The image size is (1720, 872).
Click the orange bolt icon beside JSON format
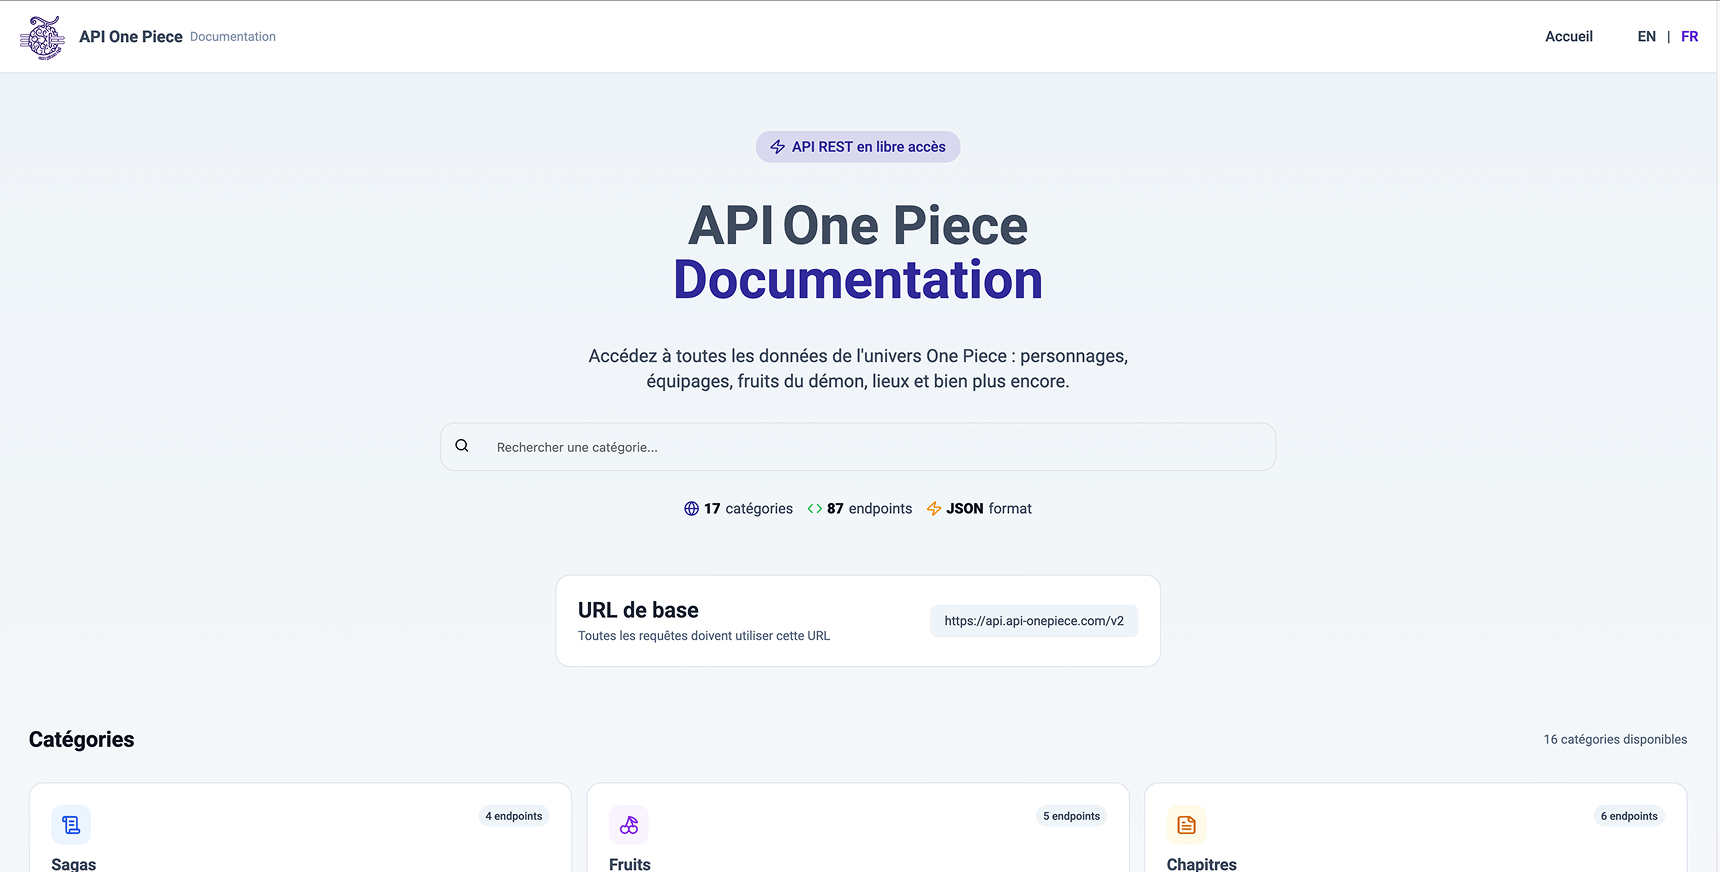tap(934, 509)
